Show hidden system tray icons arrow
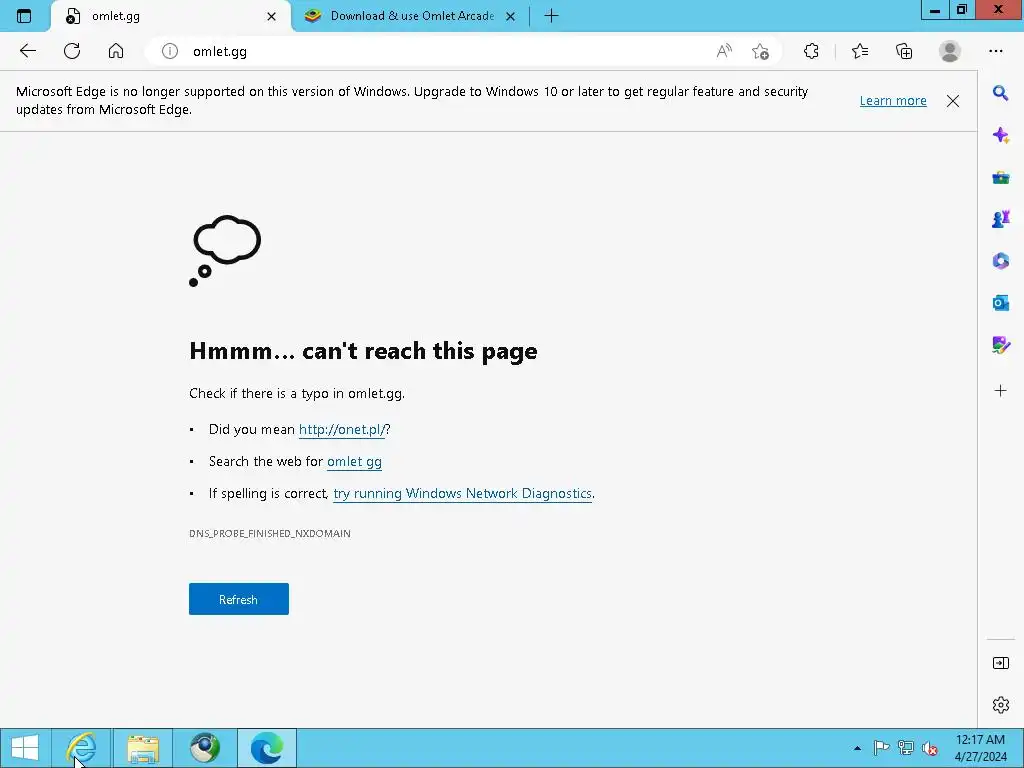Viewport: 1024px width, 768px height. point(857,748)
